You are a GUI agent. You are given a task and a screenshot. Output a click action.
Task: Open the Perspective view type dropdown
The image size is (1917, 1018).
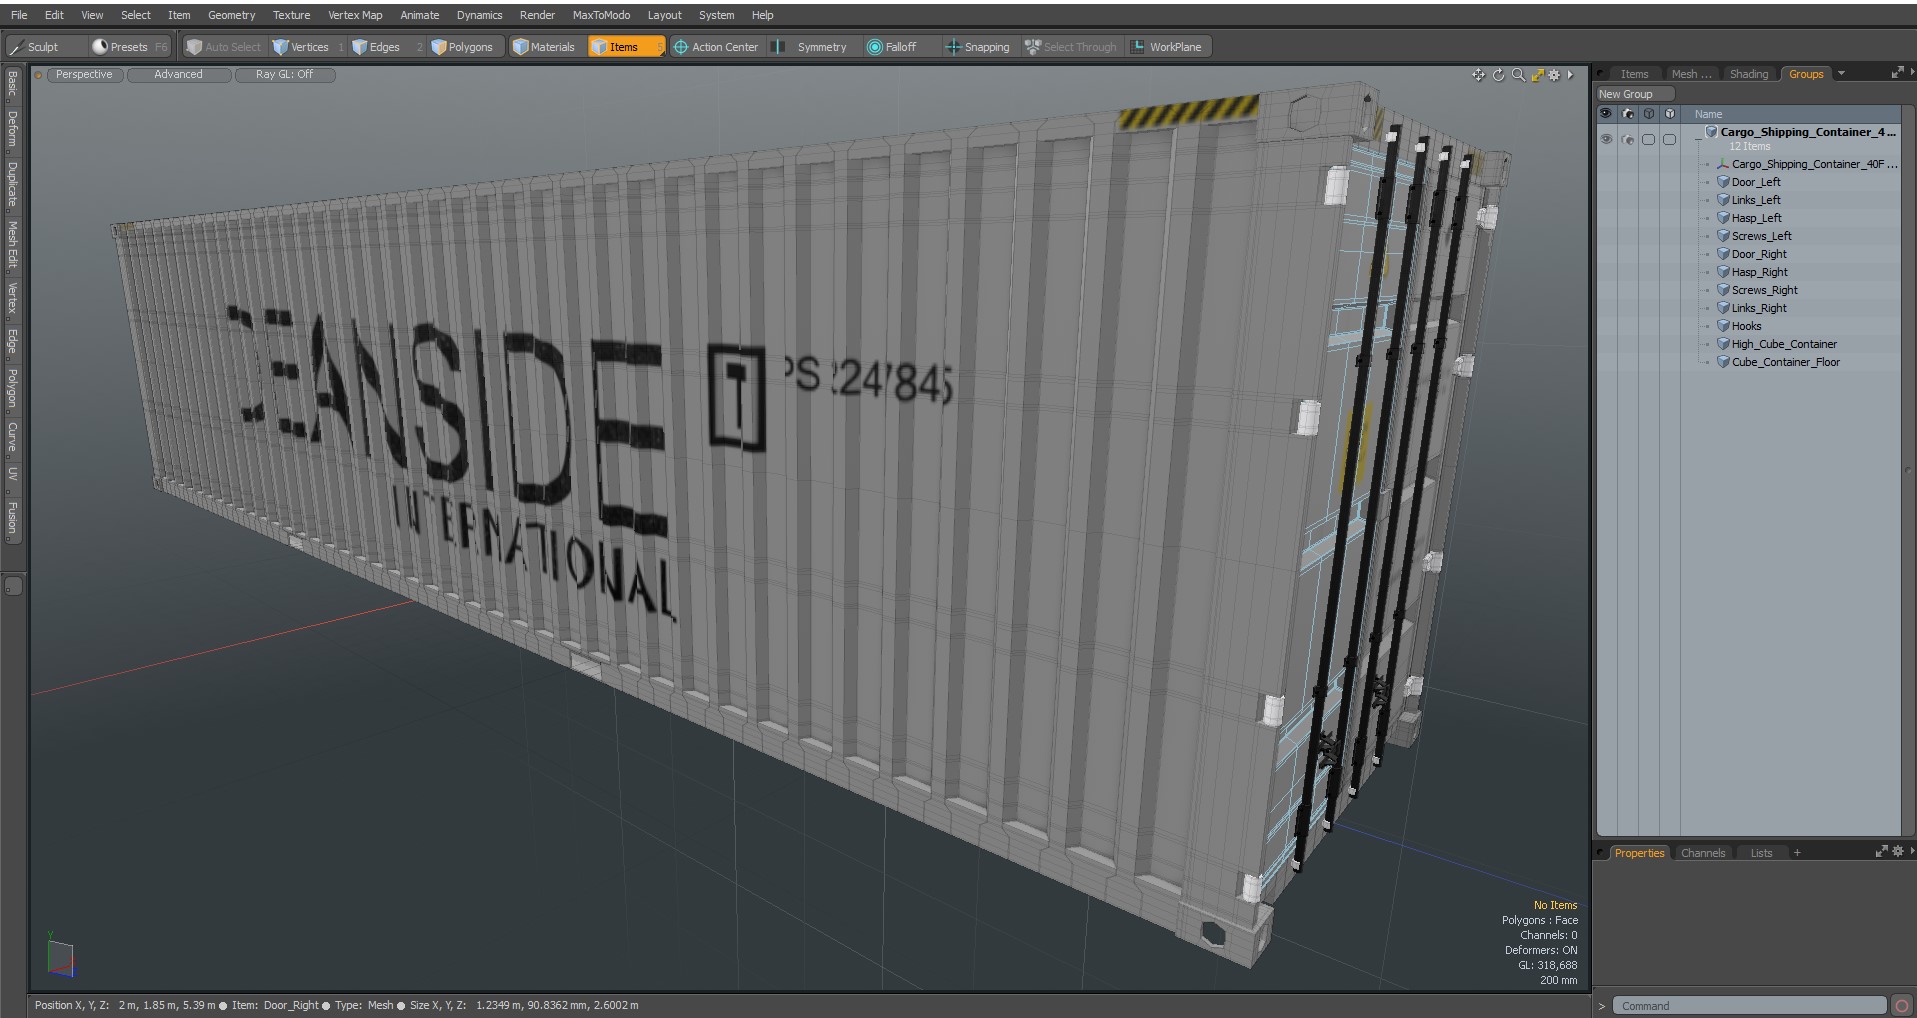(85, 75)
